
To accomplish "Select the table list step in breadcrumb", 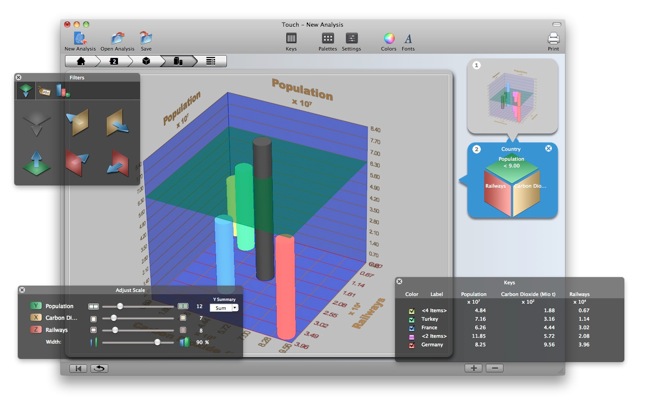I will coord(211,61).
